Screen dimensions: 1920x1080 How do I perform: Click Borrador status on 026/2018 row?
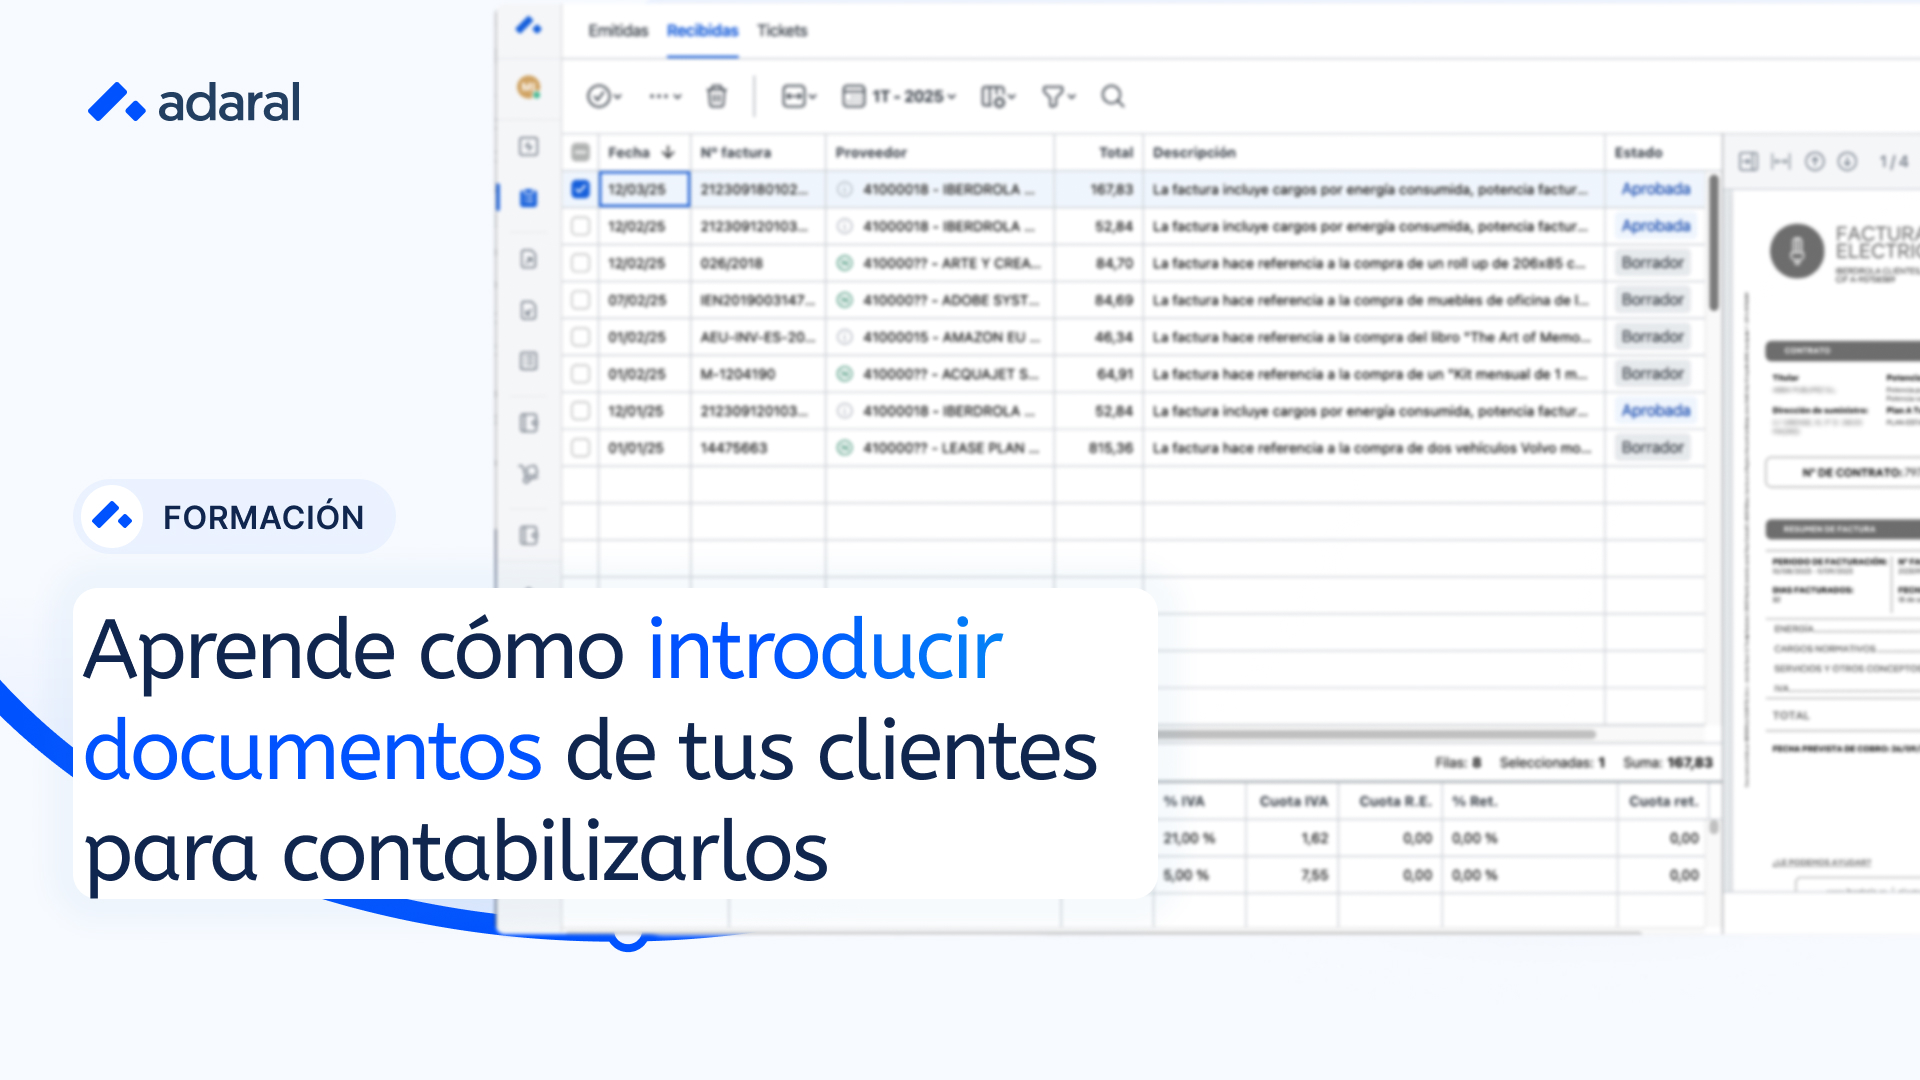click(x=1652, y=263)
